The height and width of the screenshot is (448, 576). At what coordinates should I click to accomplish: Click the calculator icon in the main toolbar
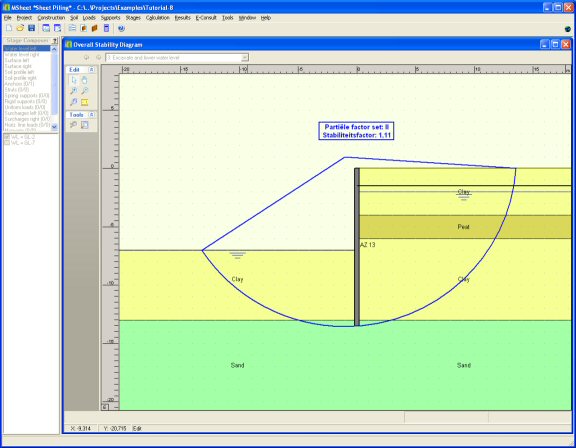pos(107,28)
